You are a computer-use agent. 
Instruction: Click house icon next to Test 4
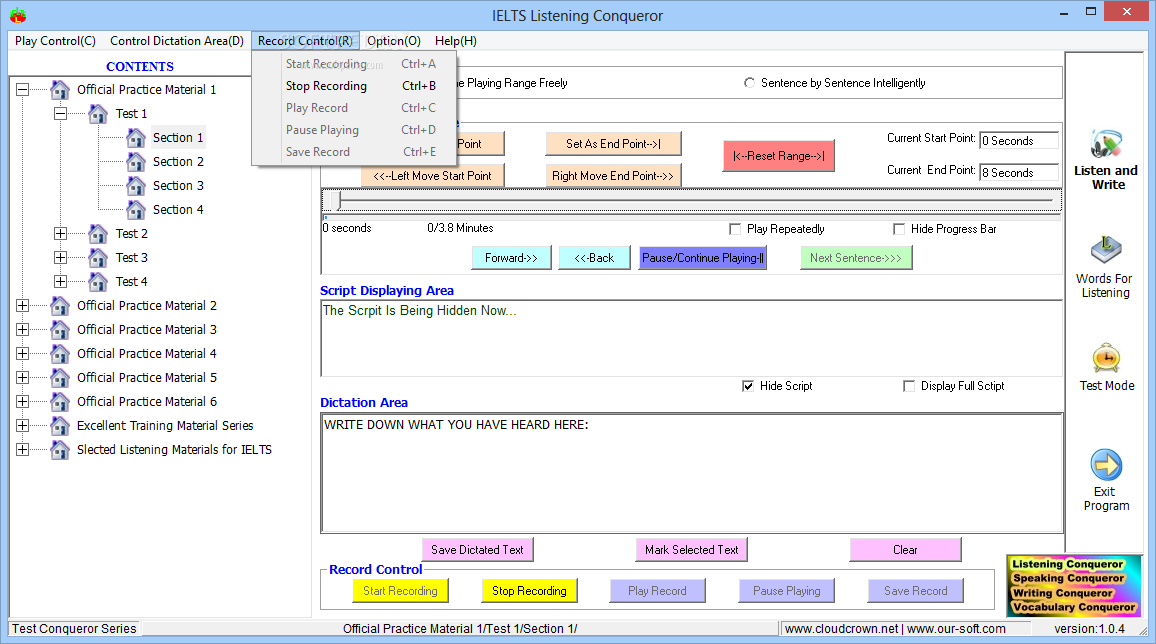click(98, 281)
